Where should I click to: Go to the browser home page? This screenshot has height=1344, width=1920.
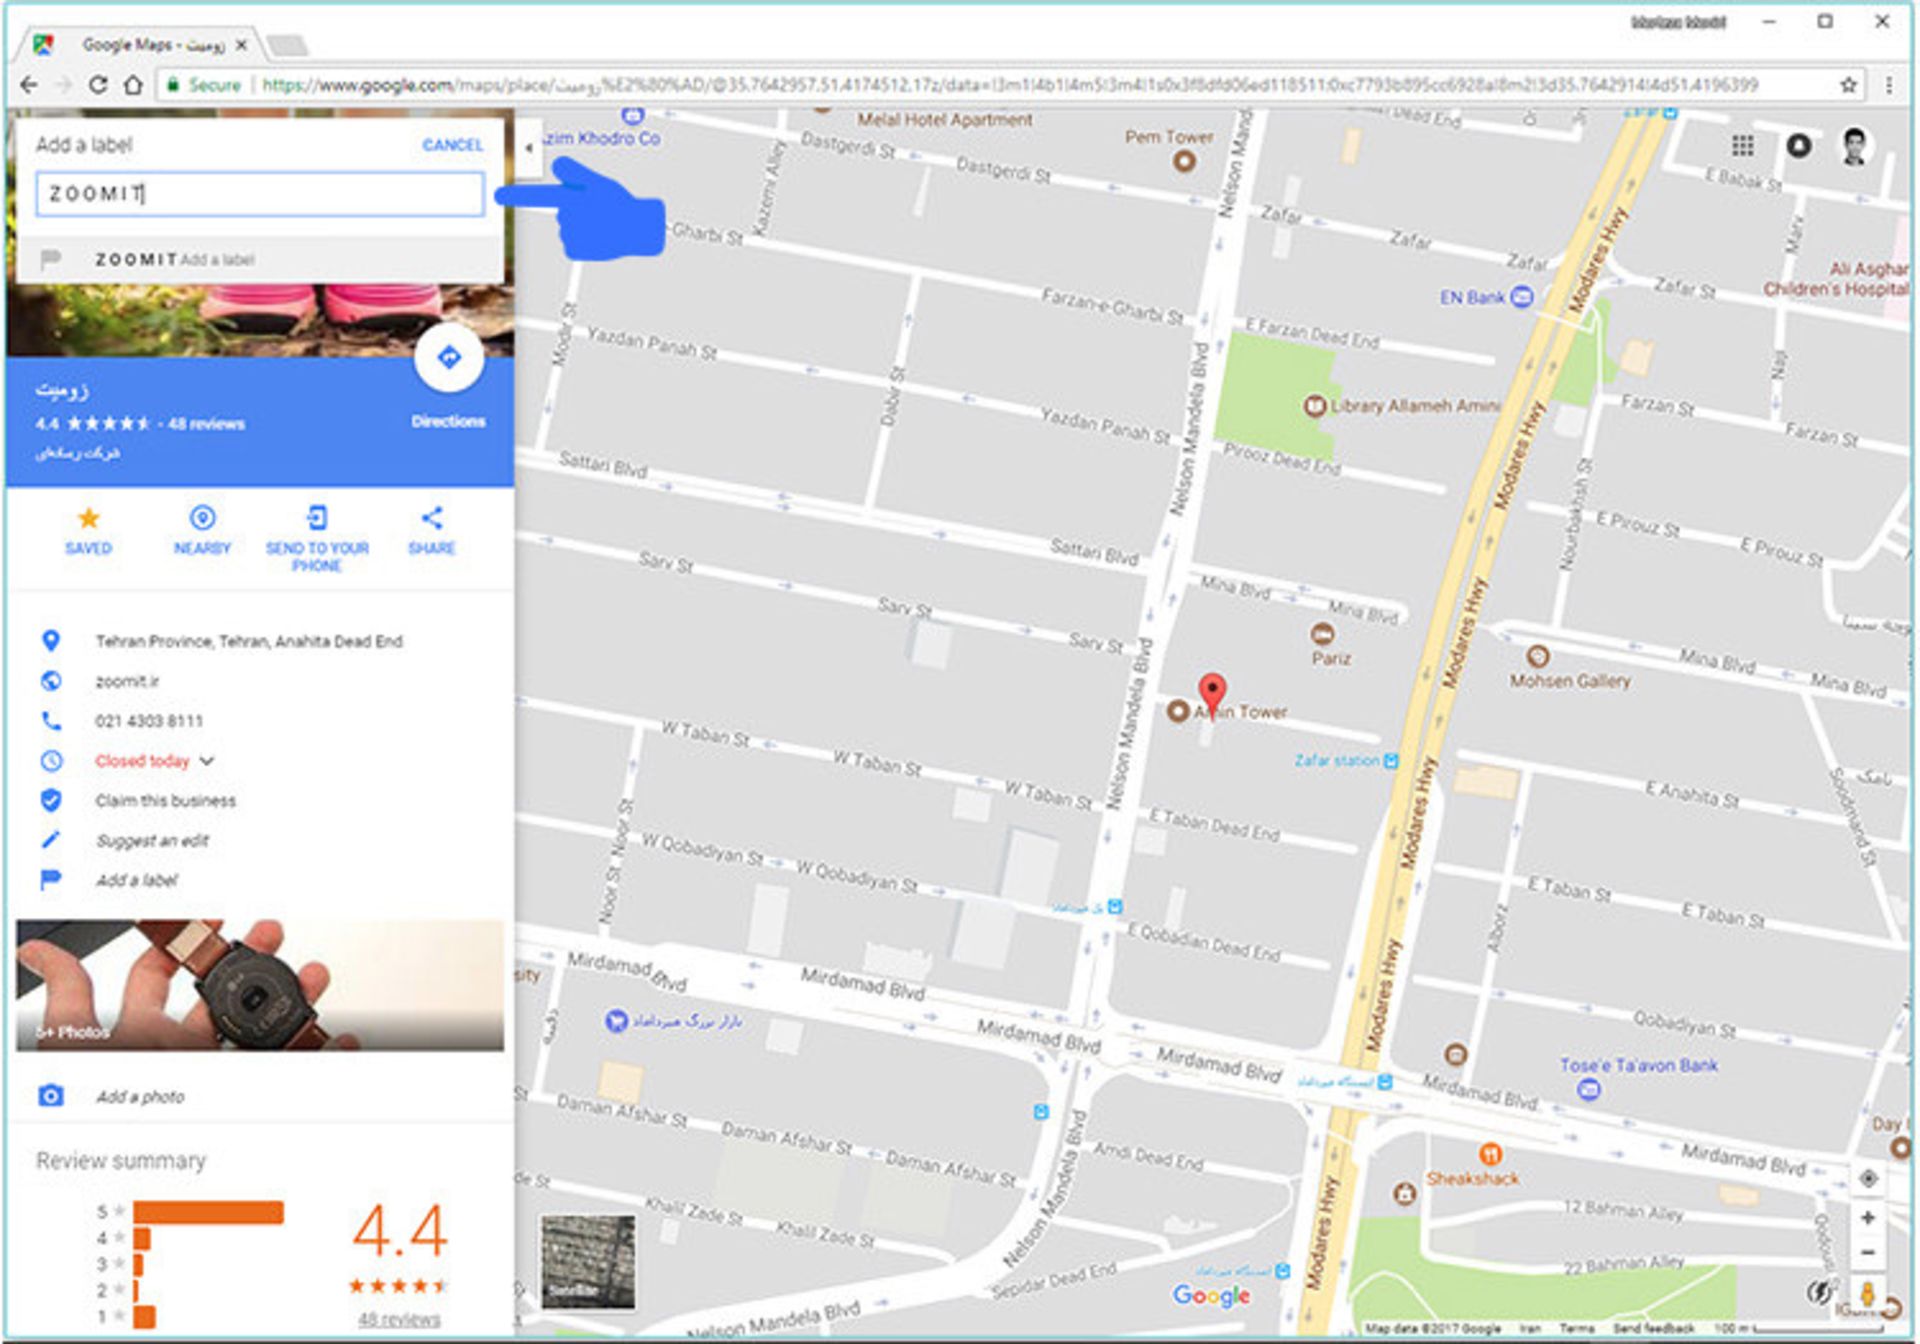pyautogui.click(x=133, y=85)
